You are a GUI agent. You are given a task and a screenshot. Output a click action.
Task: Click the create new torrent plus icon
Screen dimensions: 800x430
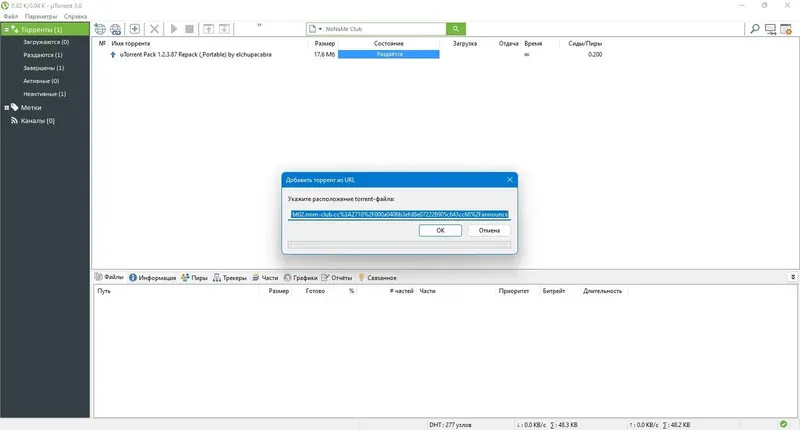[135, 29]
